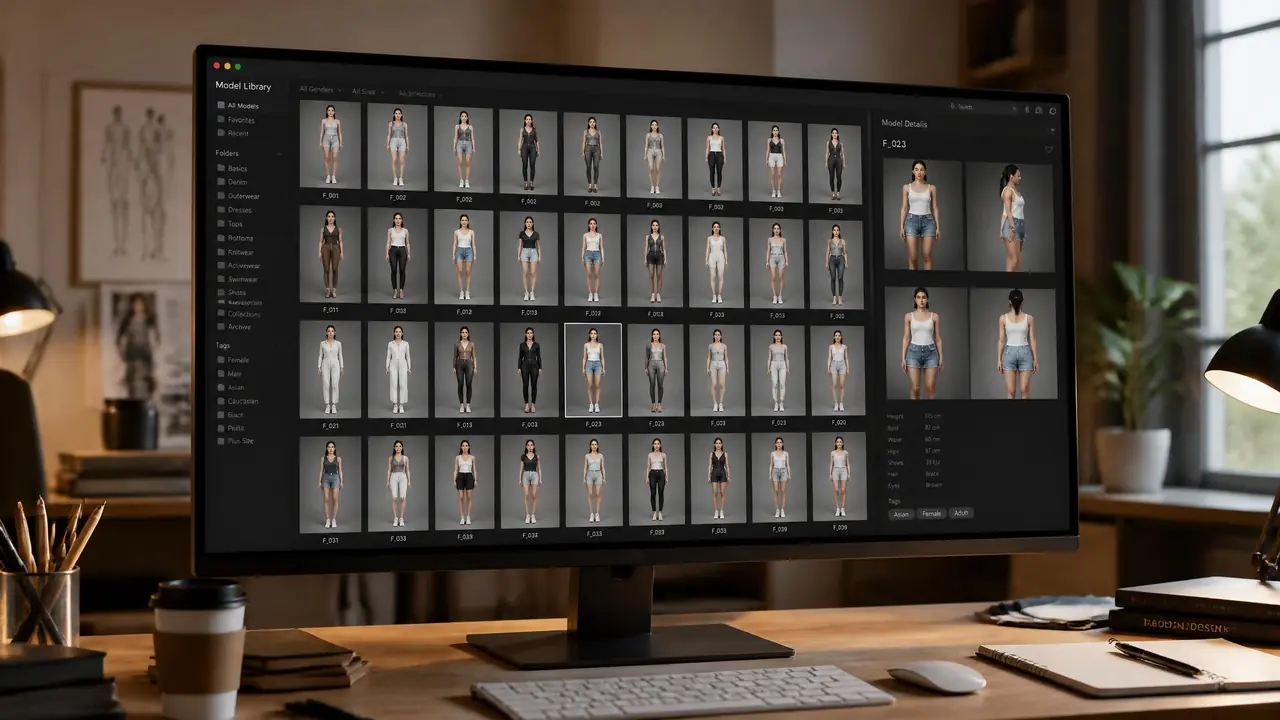Select All Models in the sidebar
The height and width of the screenshot is (720, 1280).
[x=238, y=106]
